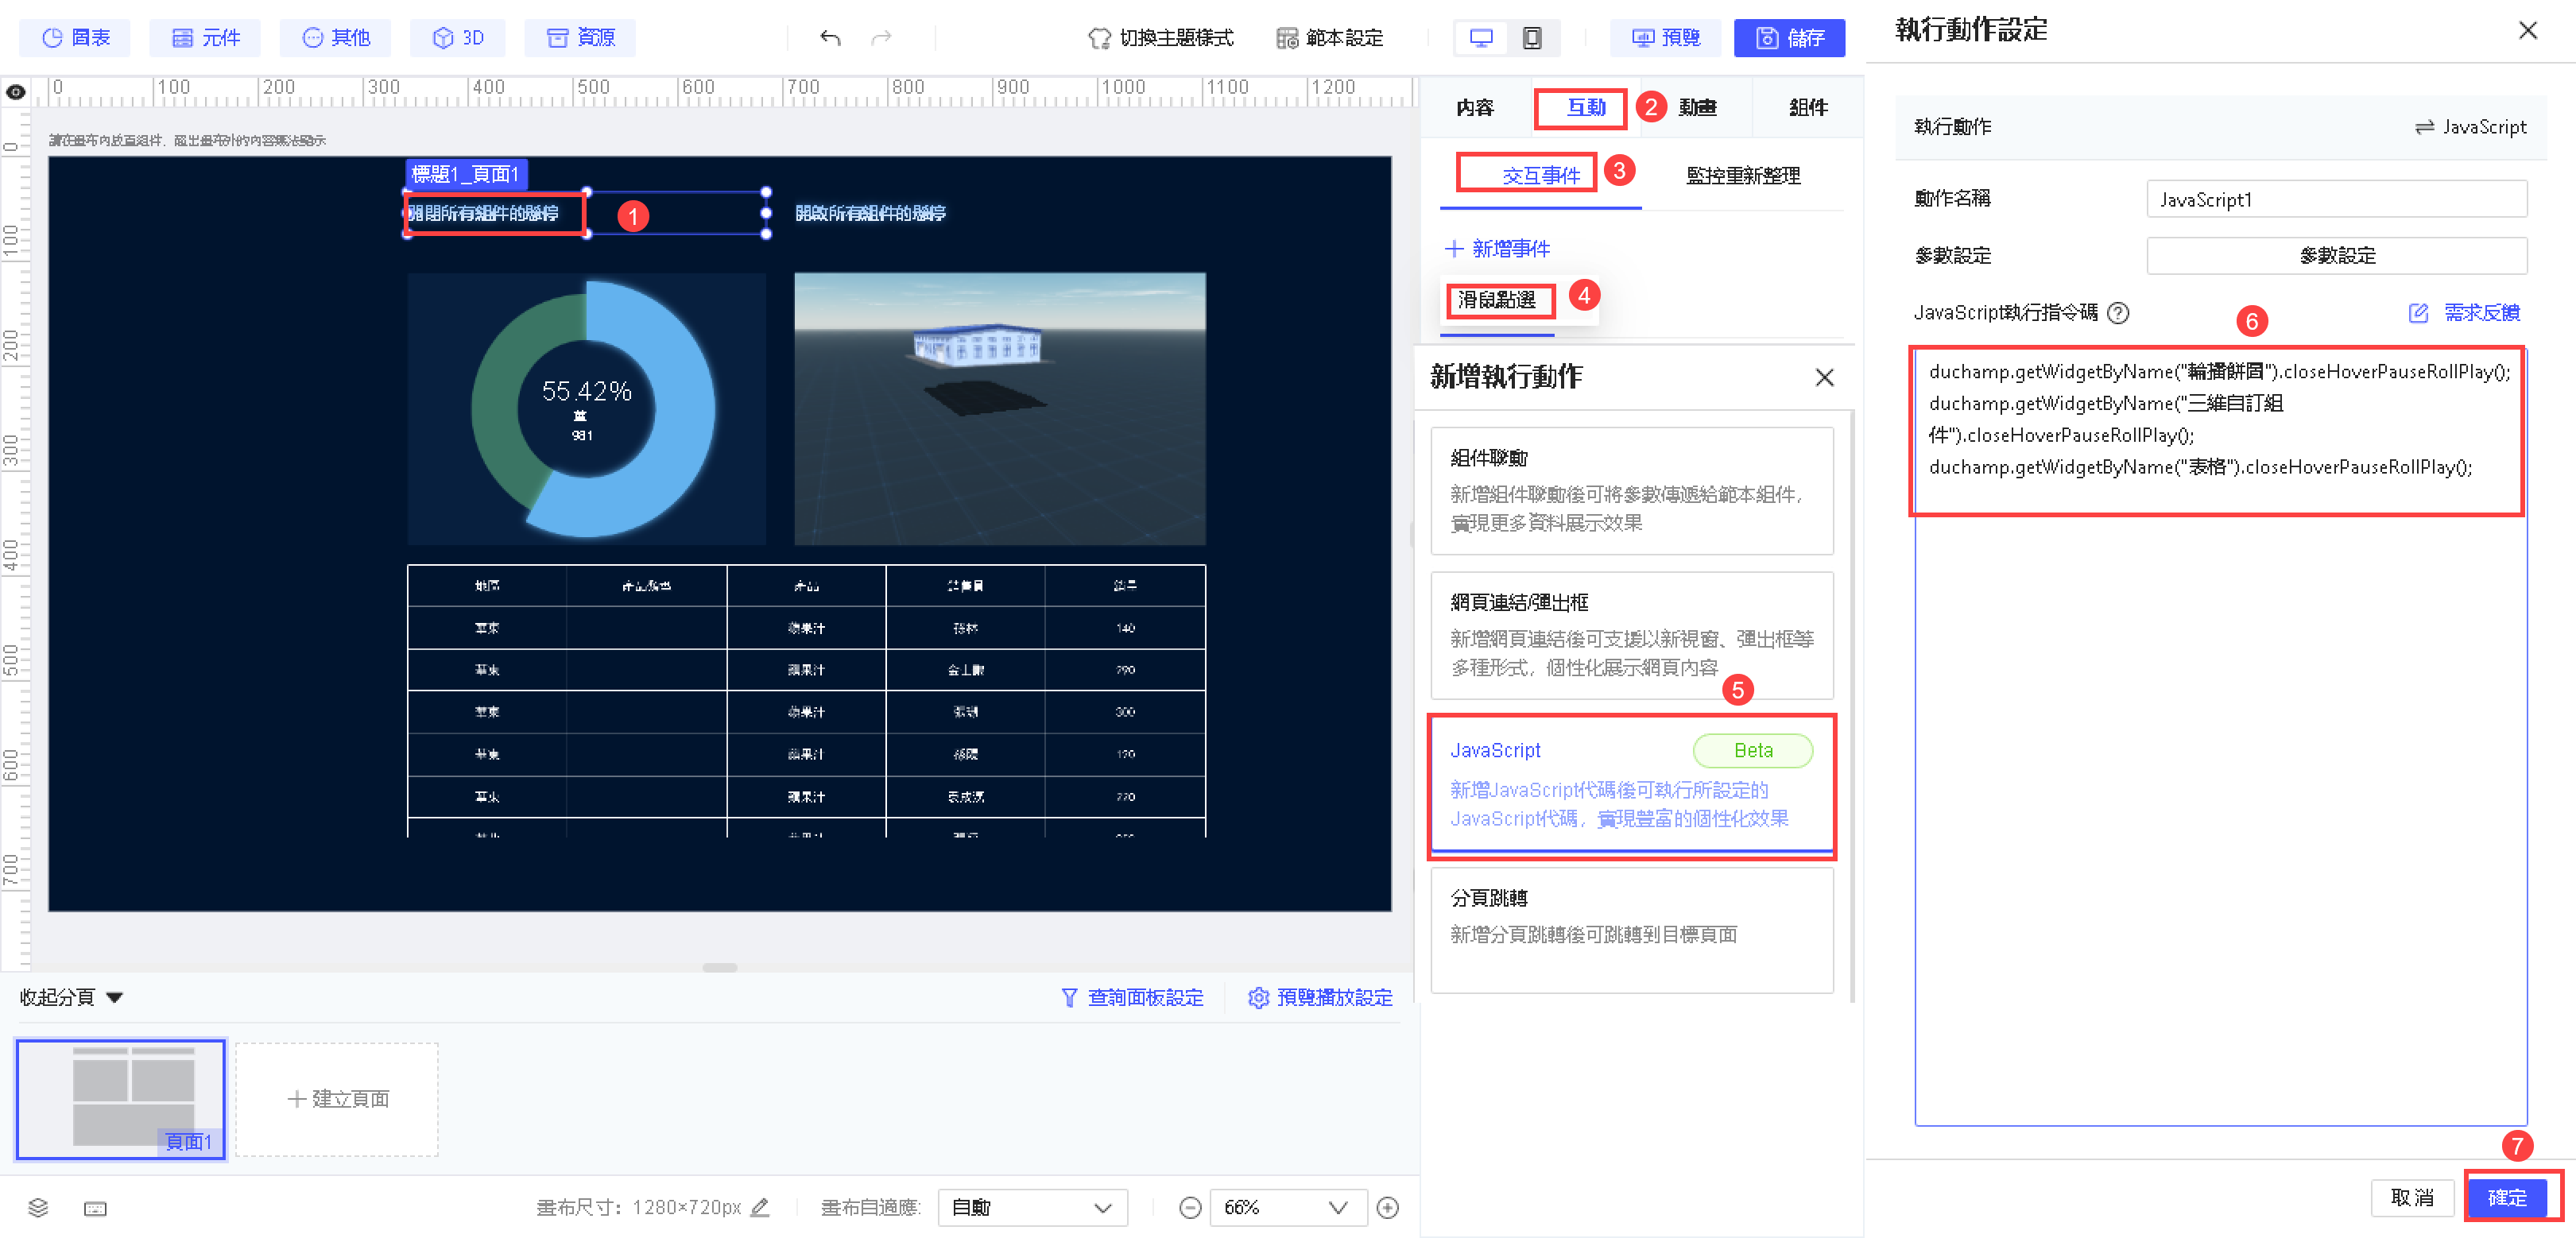Click the keyboard shortcut icon at bottom
This screenshot has height=1238, width=2576.
[95, 1208]
